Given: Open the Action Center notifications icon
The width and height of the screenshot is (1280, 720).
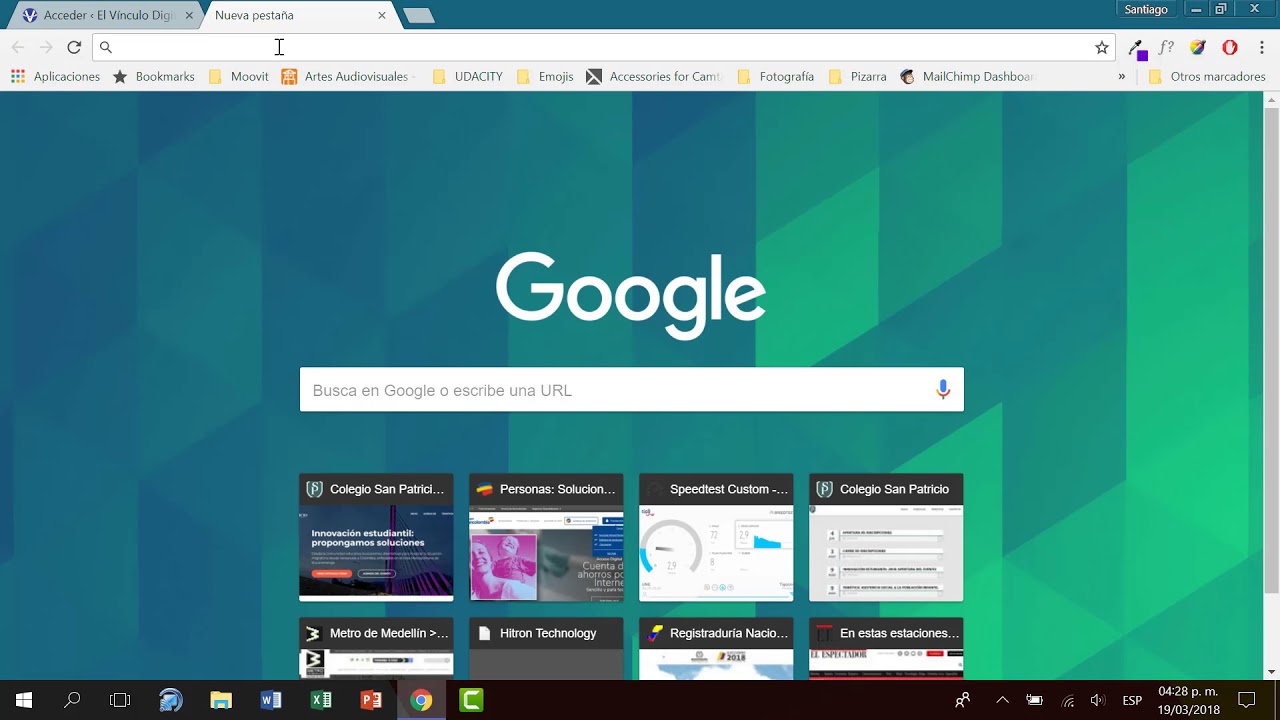Looking at the screenshot, I should [1246, 700].
